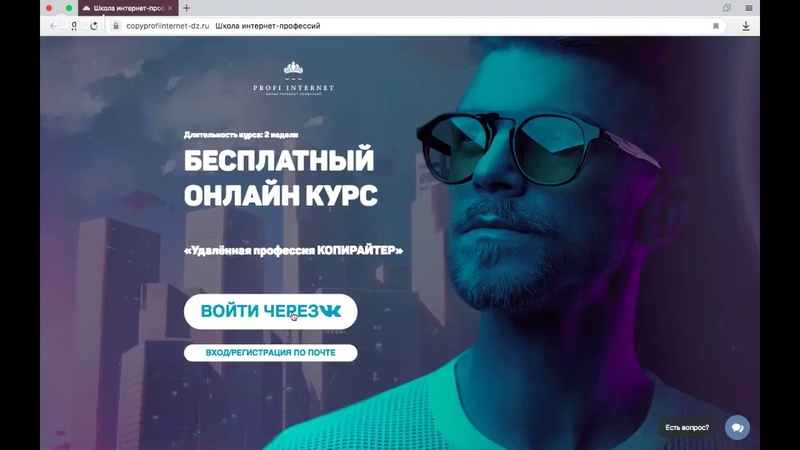The height and width of the screenshot is (450, 800).
Task: Reload the page with the refresh icon
Action: point(94,26)
